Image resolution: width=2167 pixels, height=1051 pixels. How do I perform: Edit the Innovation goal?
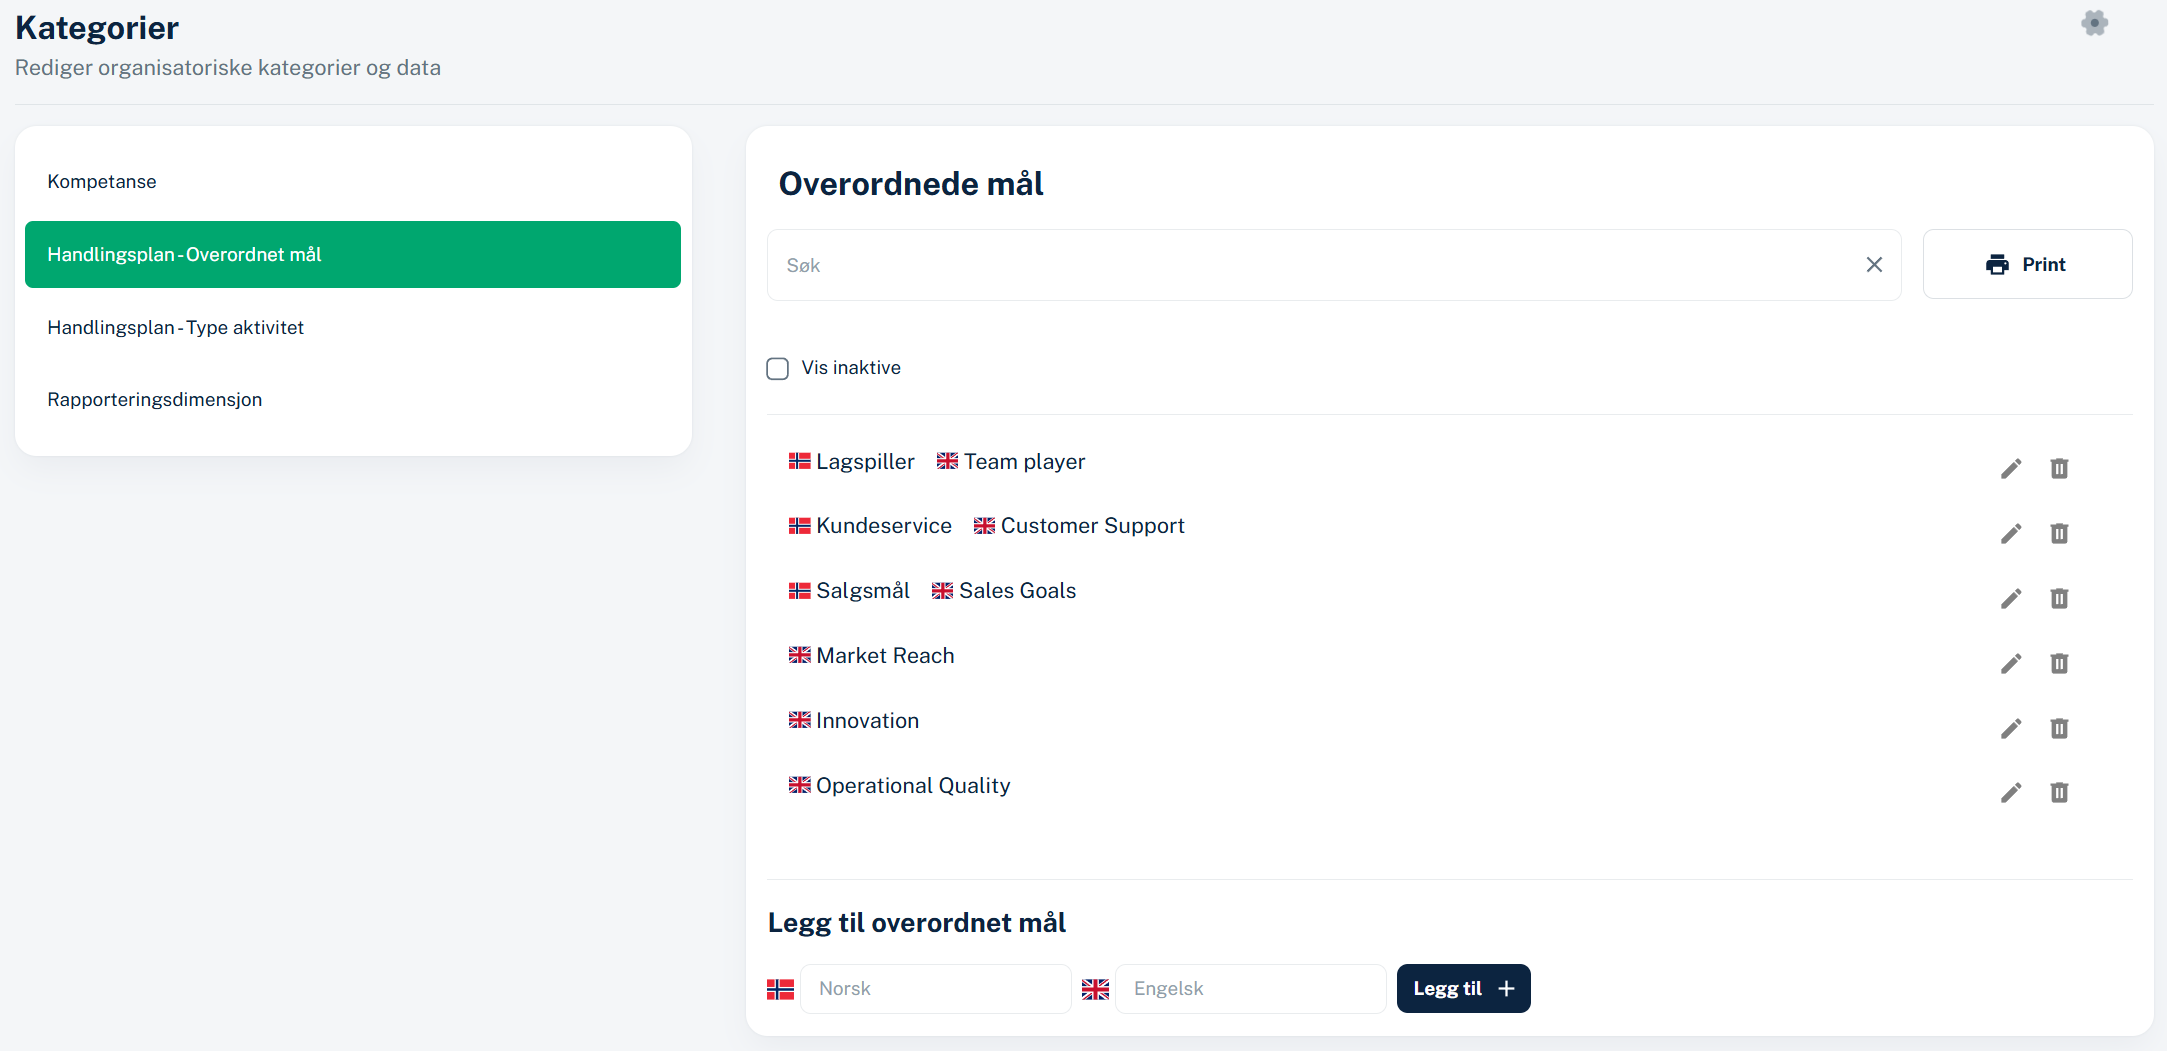point(2010,729)
